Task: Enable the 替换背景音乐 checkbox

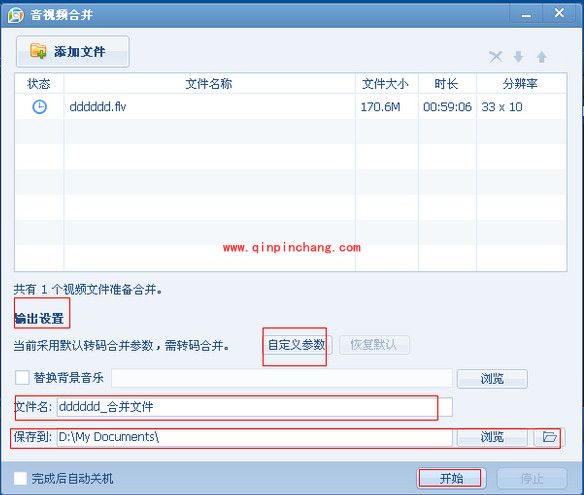Action: tap(22, 378)
